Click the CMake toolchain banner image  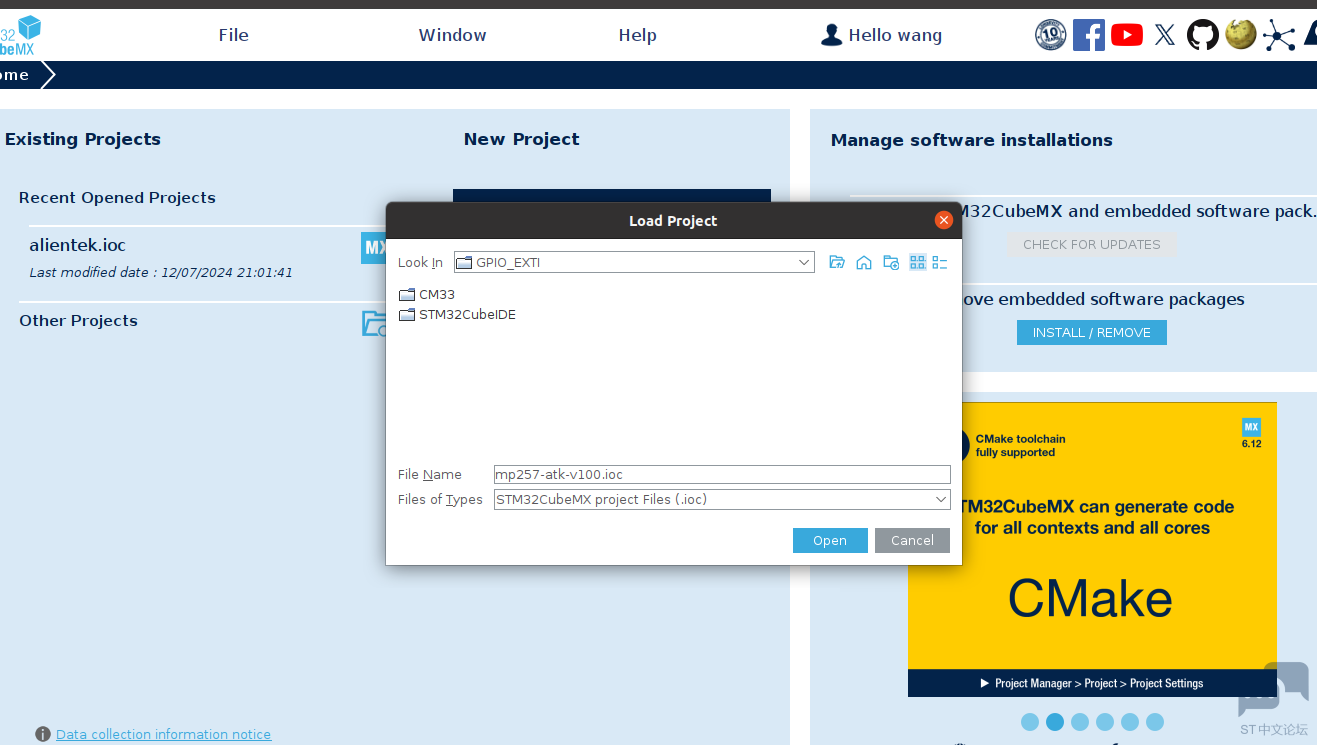tap(1092, 549)
